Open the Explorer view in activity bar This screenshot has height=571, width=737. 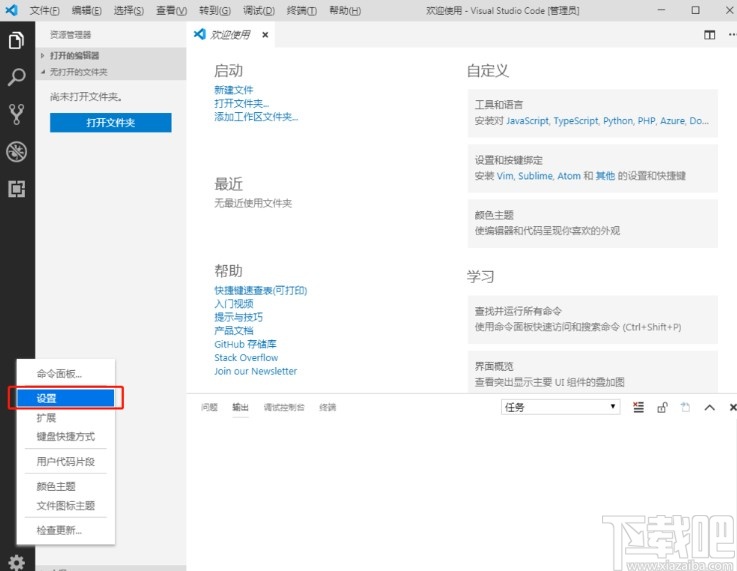click(16, 40)
